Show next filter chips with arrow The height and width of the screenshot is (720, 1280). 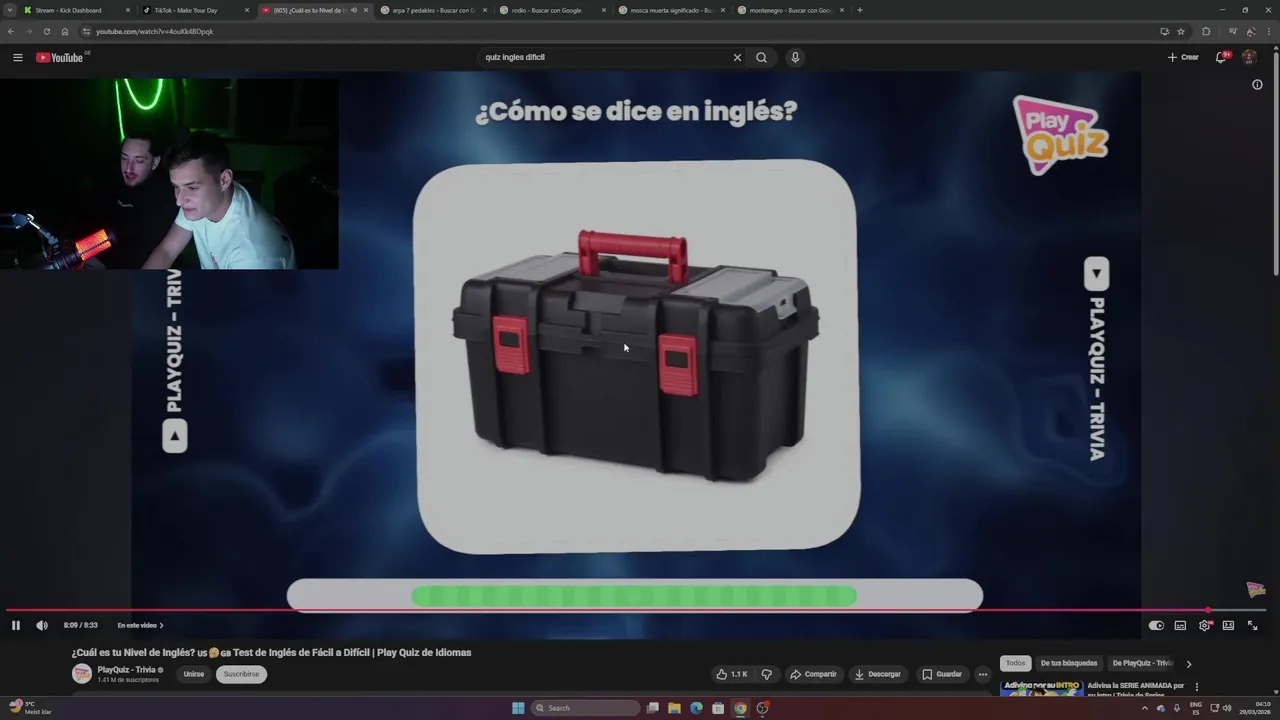(x=1188, y=663)
